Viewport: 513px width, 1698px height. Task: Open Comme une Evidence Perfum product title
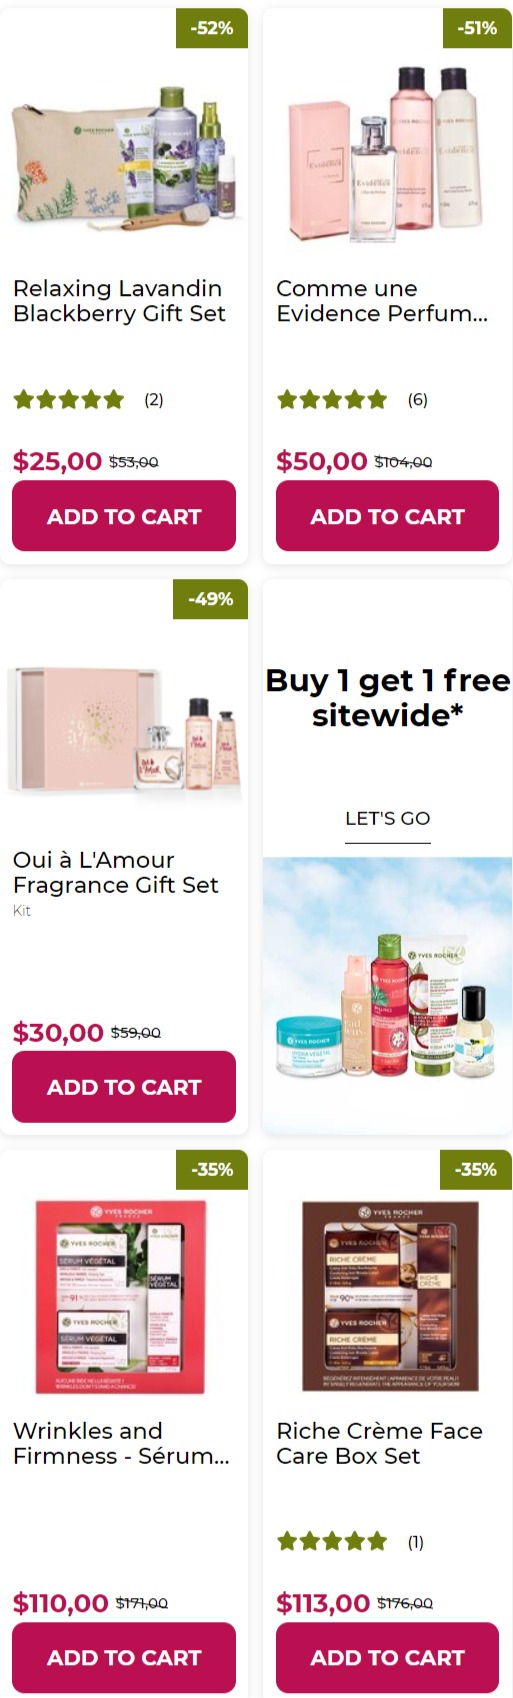[x=382, y=301]
